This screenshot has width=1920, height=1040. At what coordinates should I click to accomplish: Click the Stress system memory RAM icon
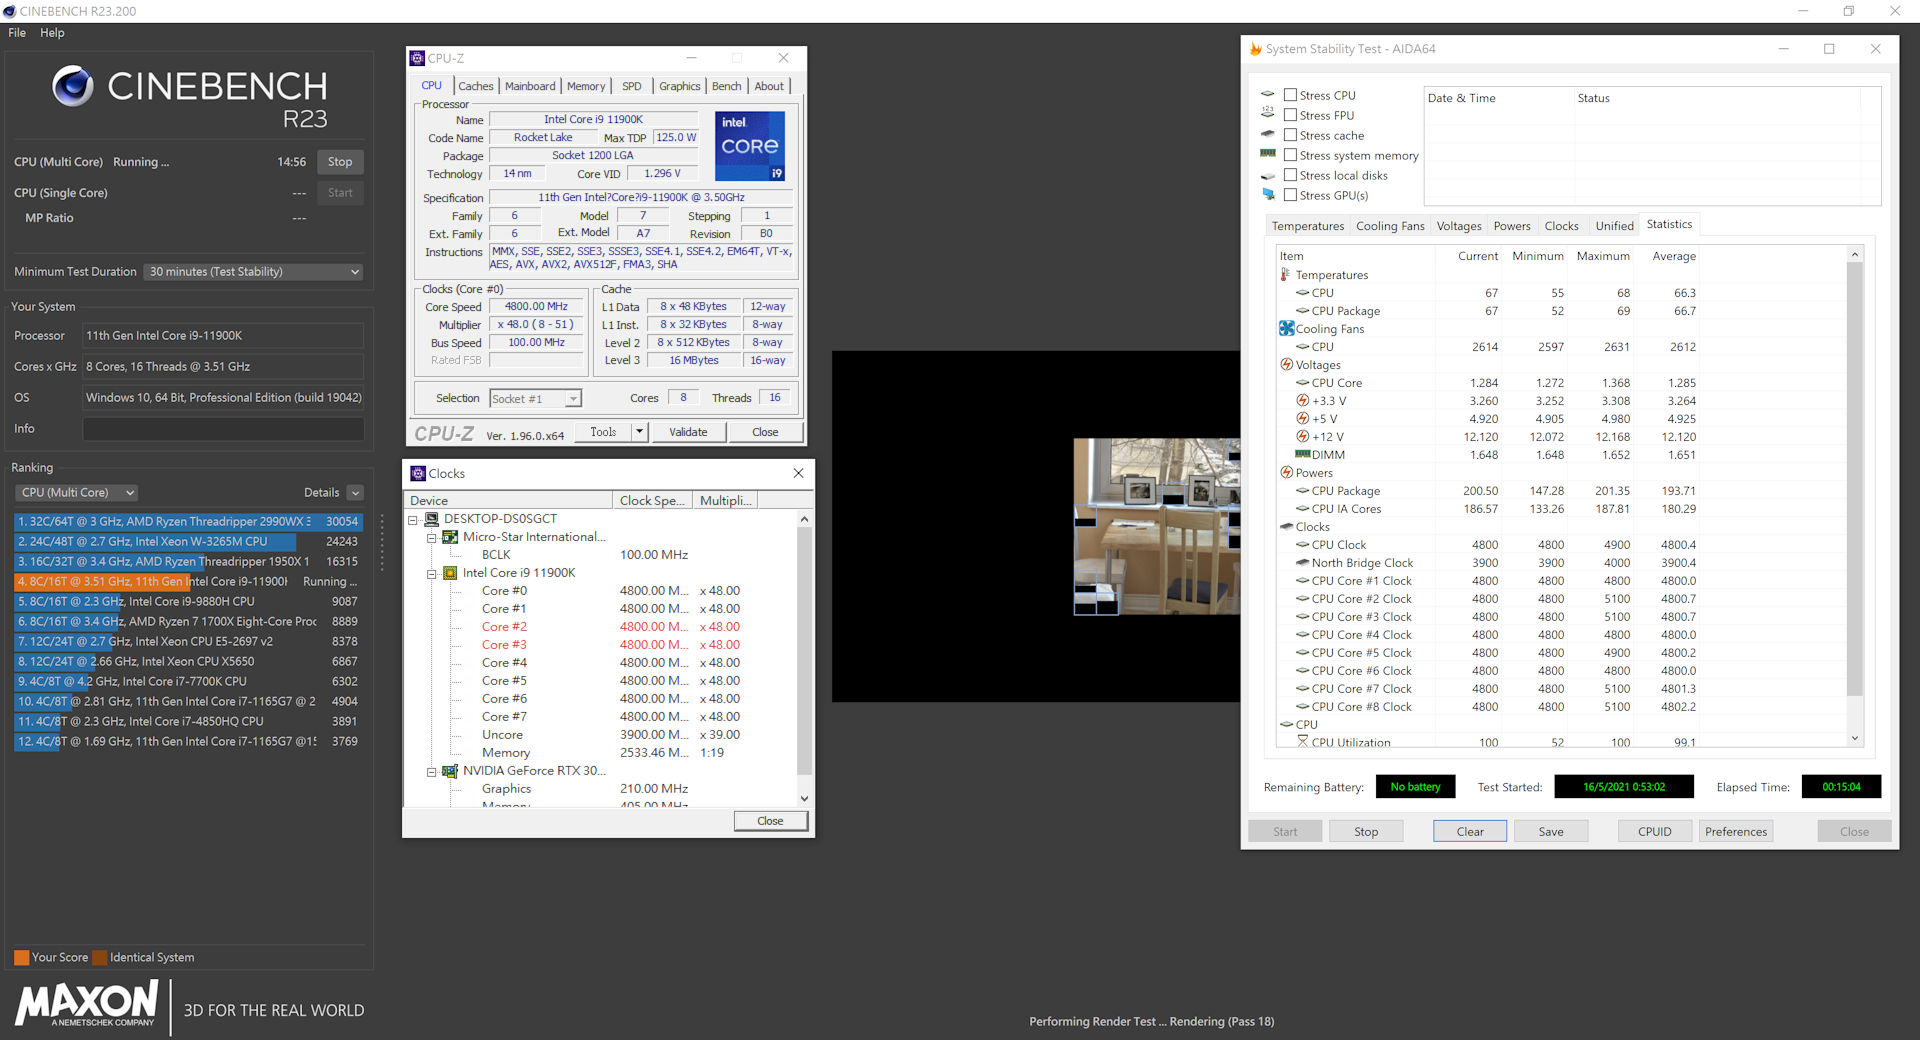[1268, 154]
